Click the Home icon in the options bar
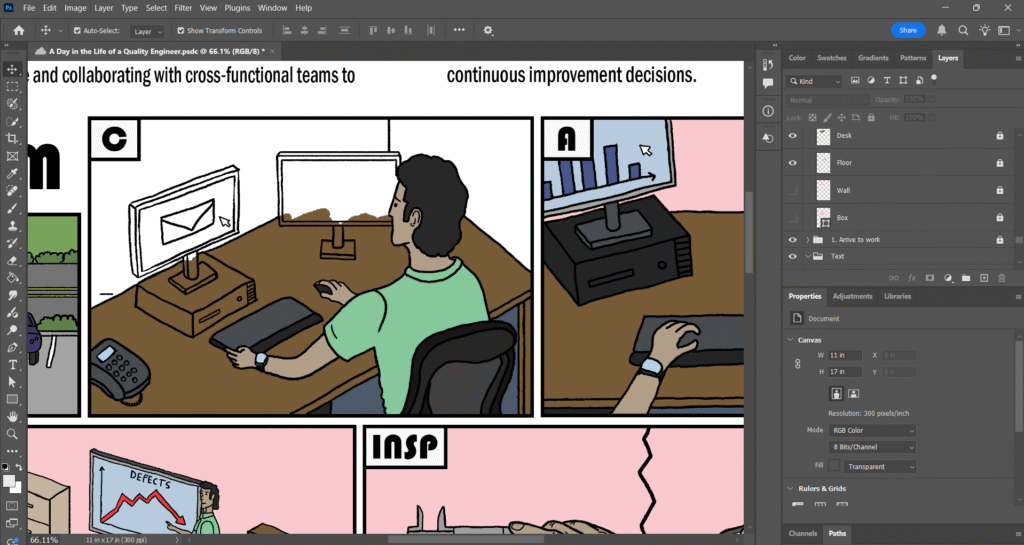The width and height of the screenshot is (1024, 545). (18, 30)
